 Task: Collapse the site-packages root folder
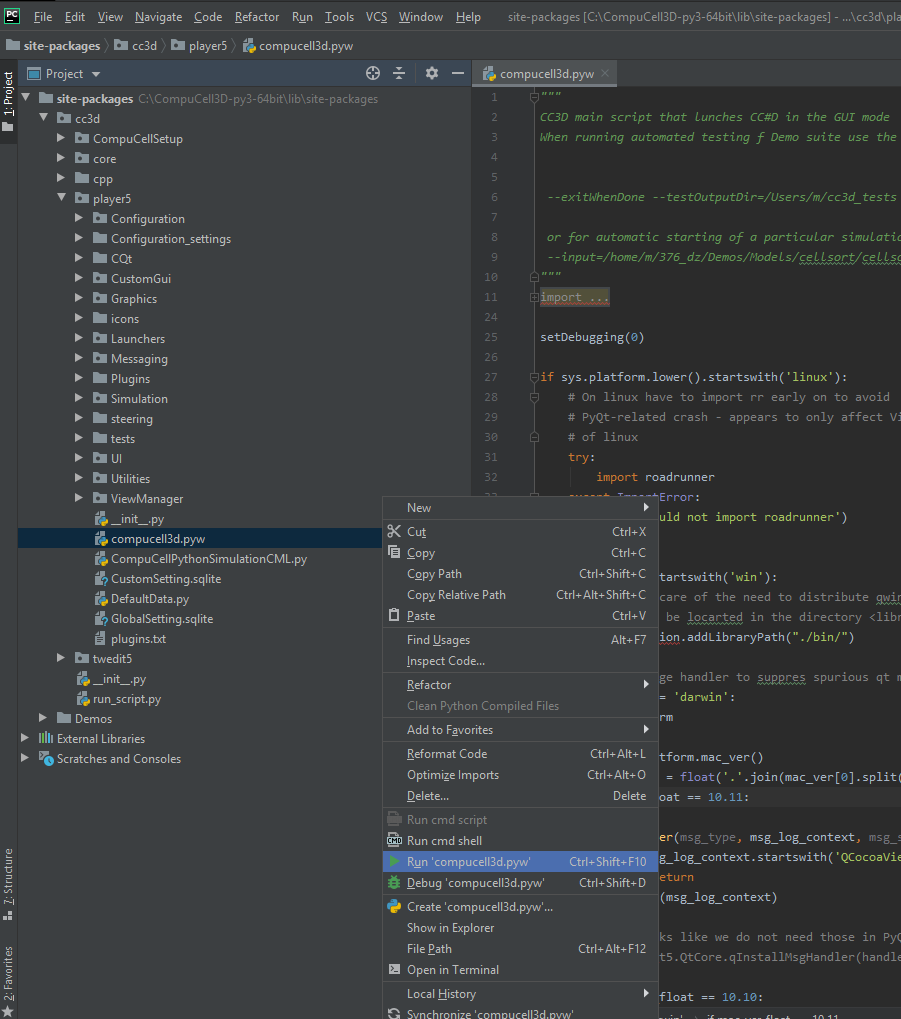coord(26,98)
